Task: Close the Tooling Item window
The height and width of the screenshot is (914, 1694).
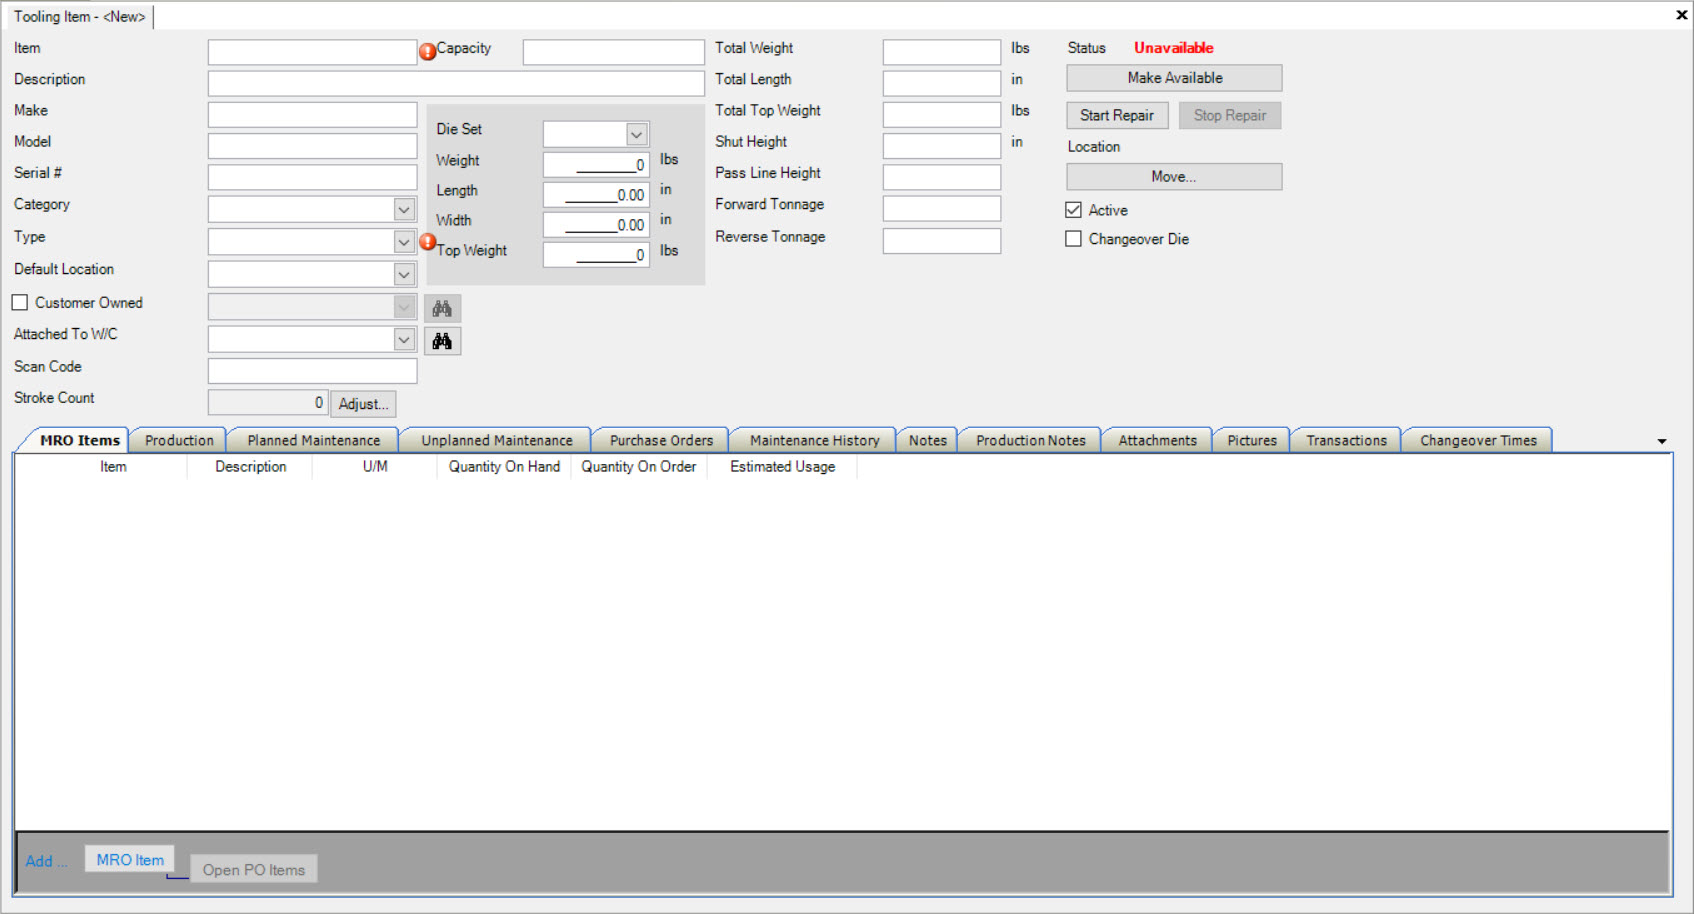Action: coord(1681,15)
